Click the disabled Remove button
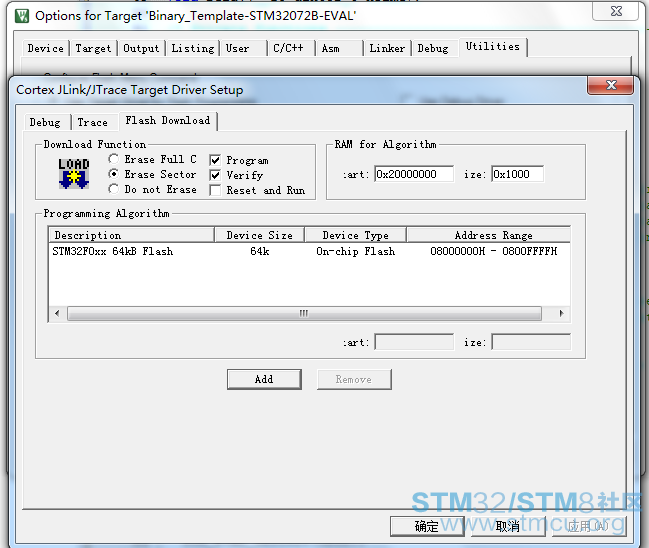649x548 pixels. 354,379
